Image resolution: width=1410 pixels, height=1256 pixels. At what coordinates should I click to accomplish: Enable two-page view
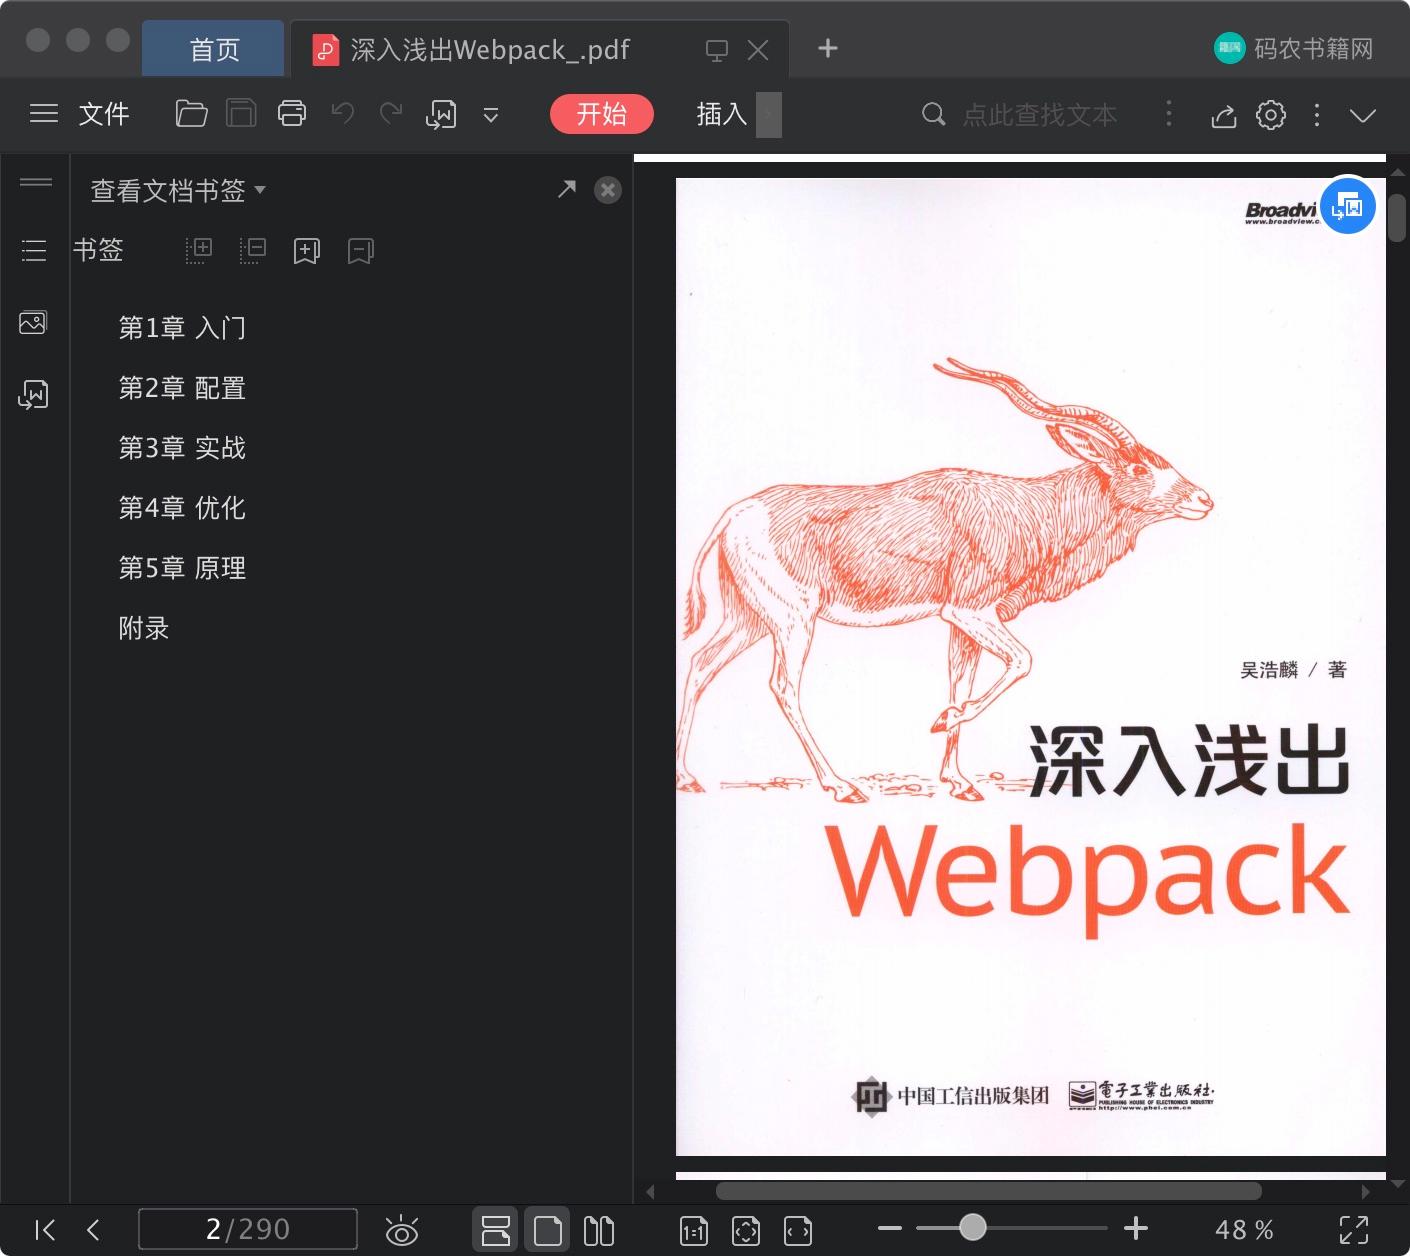coord(599,1230)
